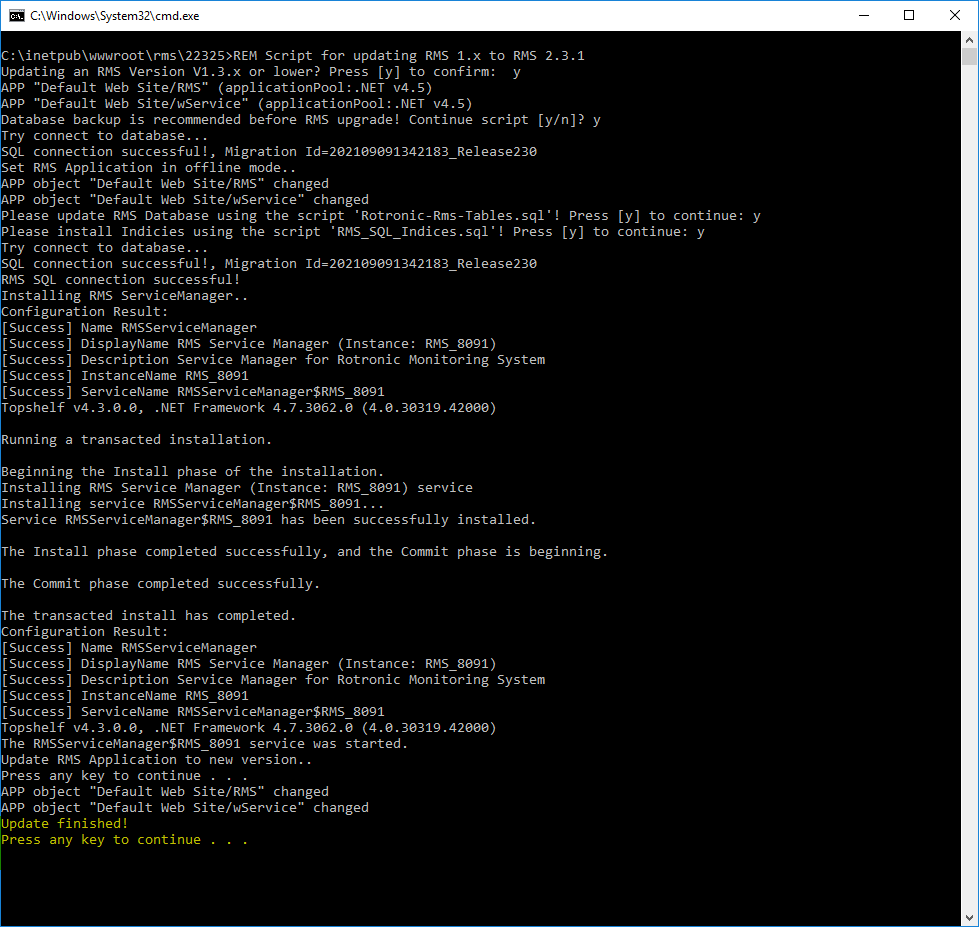
Task: Click the line 'The RMSServiceManager$RMS_8091 service was started.'
Action: point(204,743)
